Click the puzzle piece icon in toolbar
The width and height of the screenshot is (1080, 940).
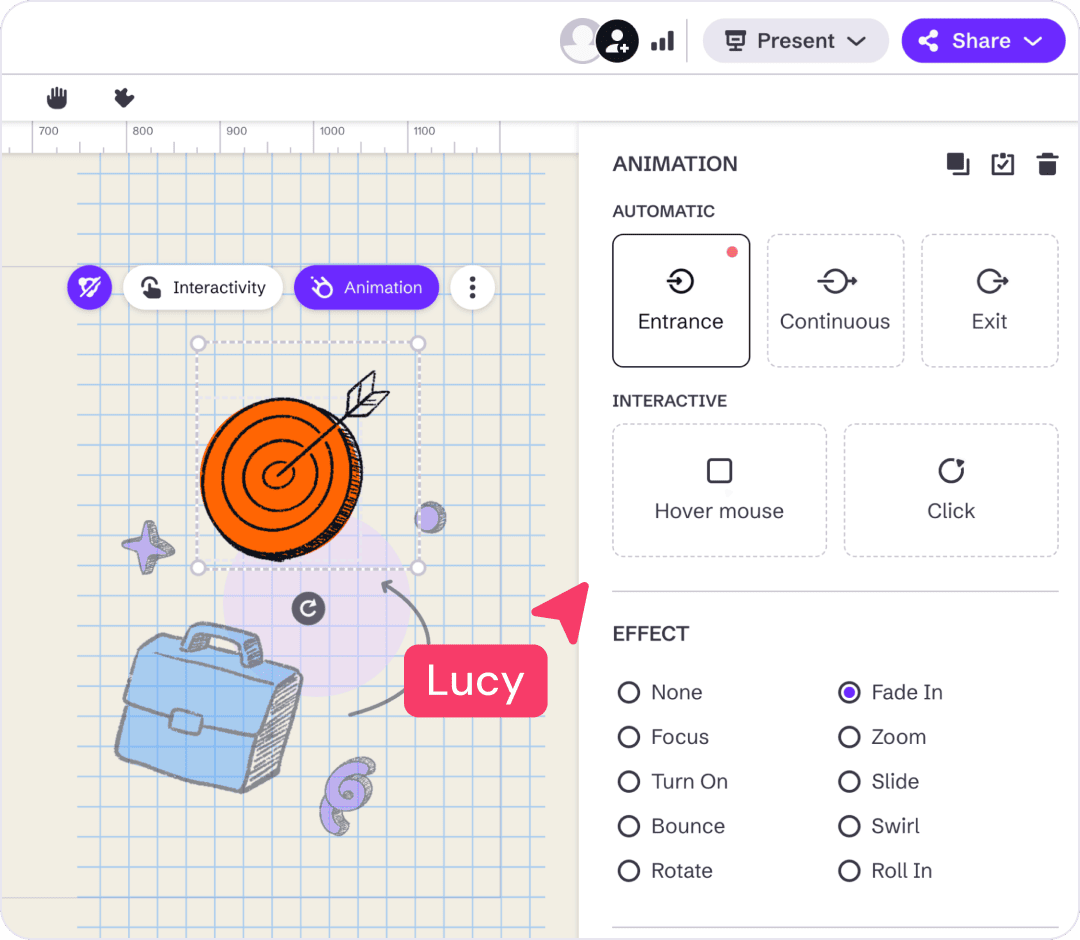(124, 98)
